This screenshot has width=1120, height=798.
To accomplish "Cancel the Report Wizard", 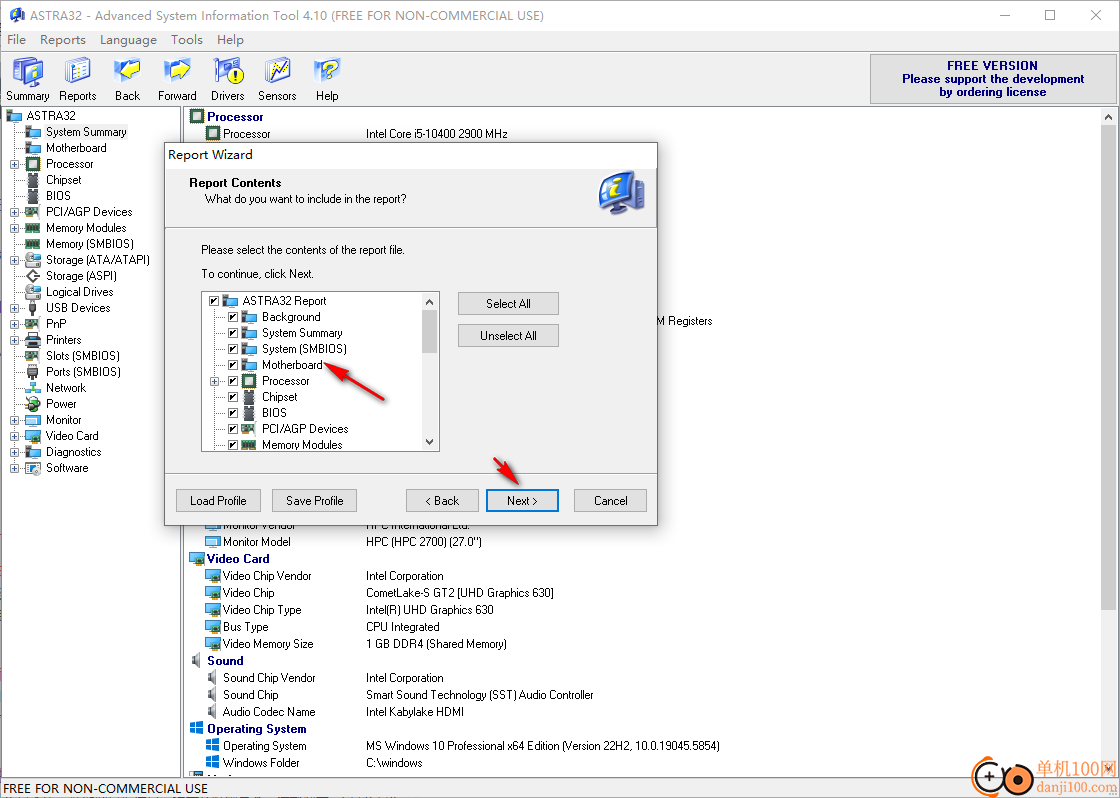I will [x=611, y=501].
